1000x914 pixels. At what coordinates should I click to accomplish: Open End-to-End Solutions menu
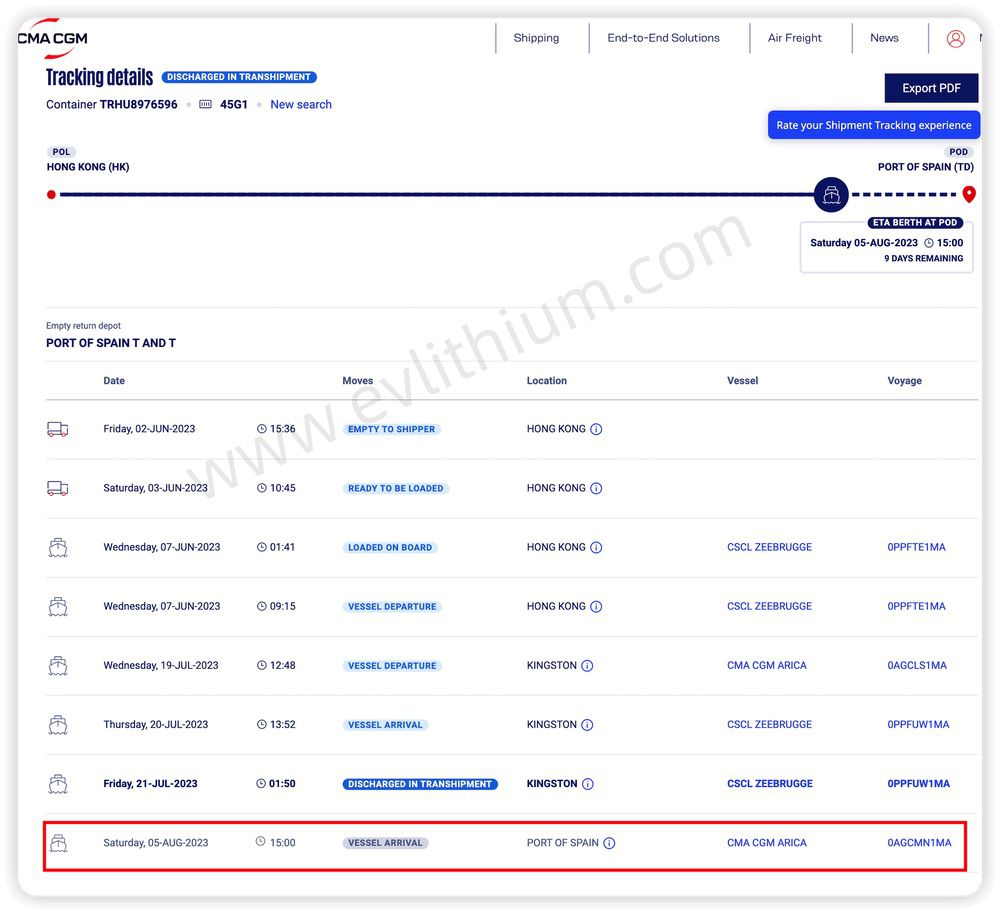[663, 38]
